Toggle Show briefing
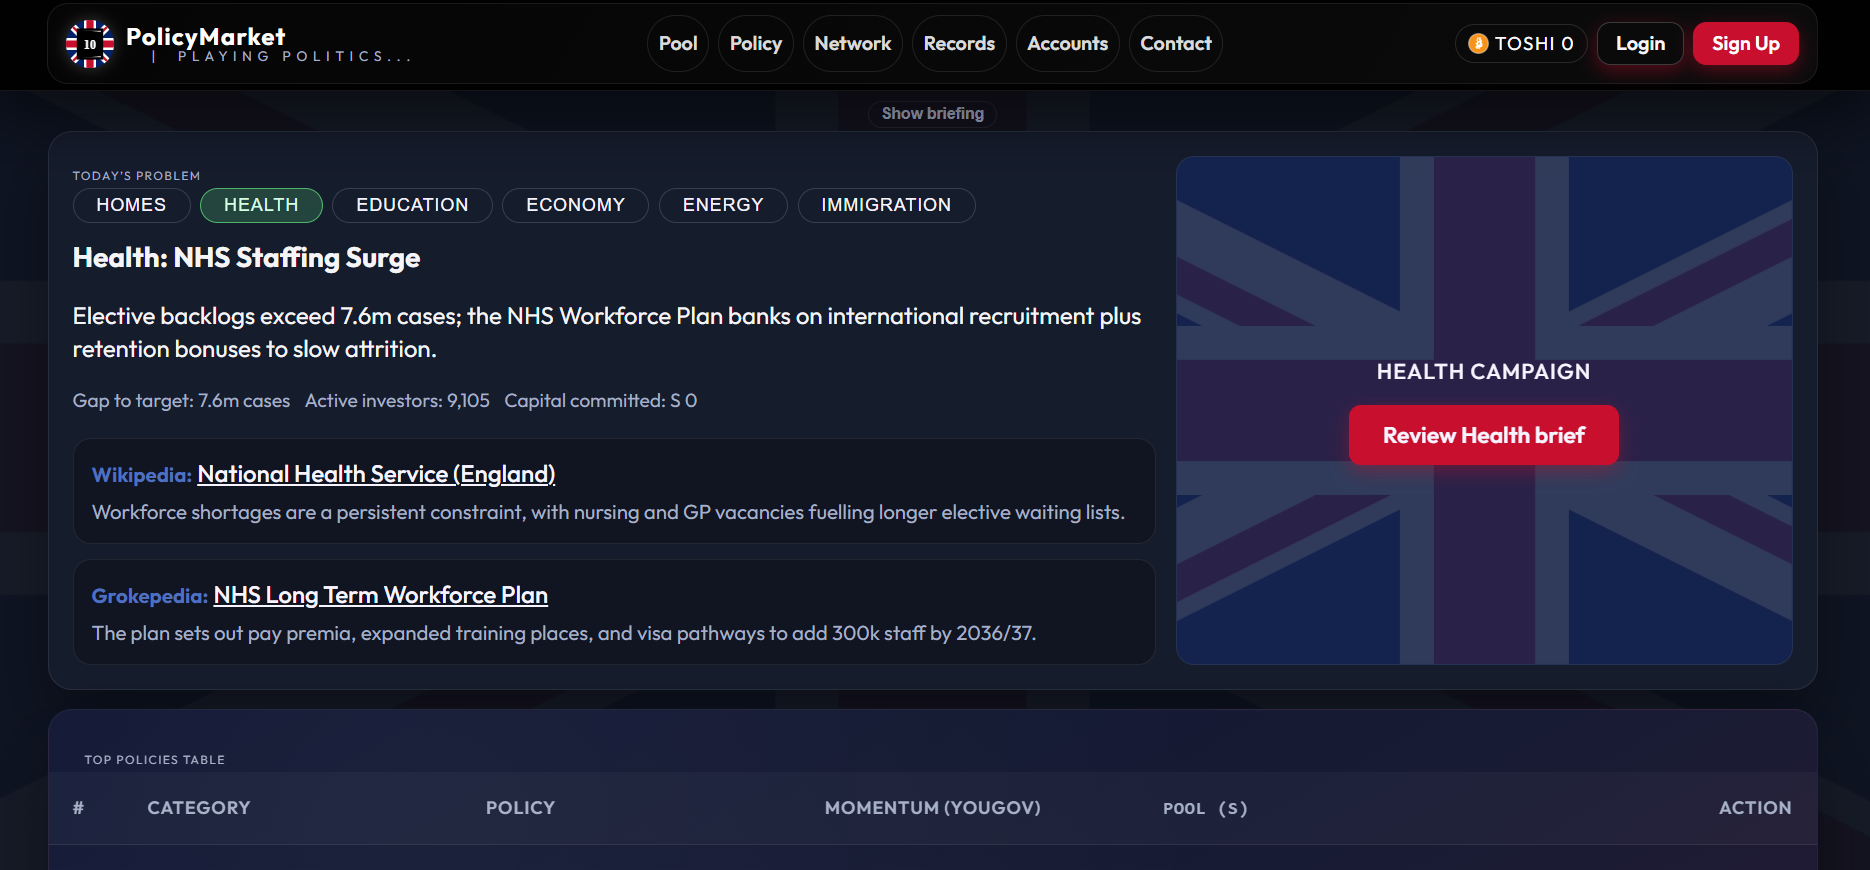The height and width of the screenshot is (870, 1870). 933,114
